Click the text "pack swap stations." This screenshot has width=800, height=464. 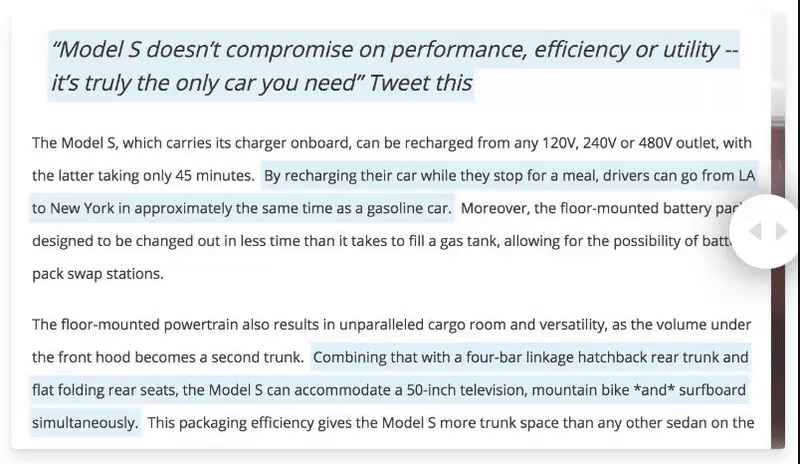pos(98,274)
